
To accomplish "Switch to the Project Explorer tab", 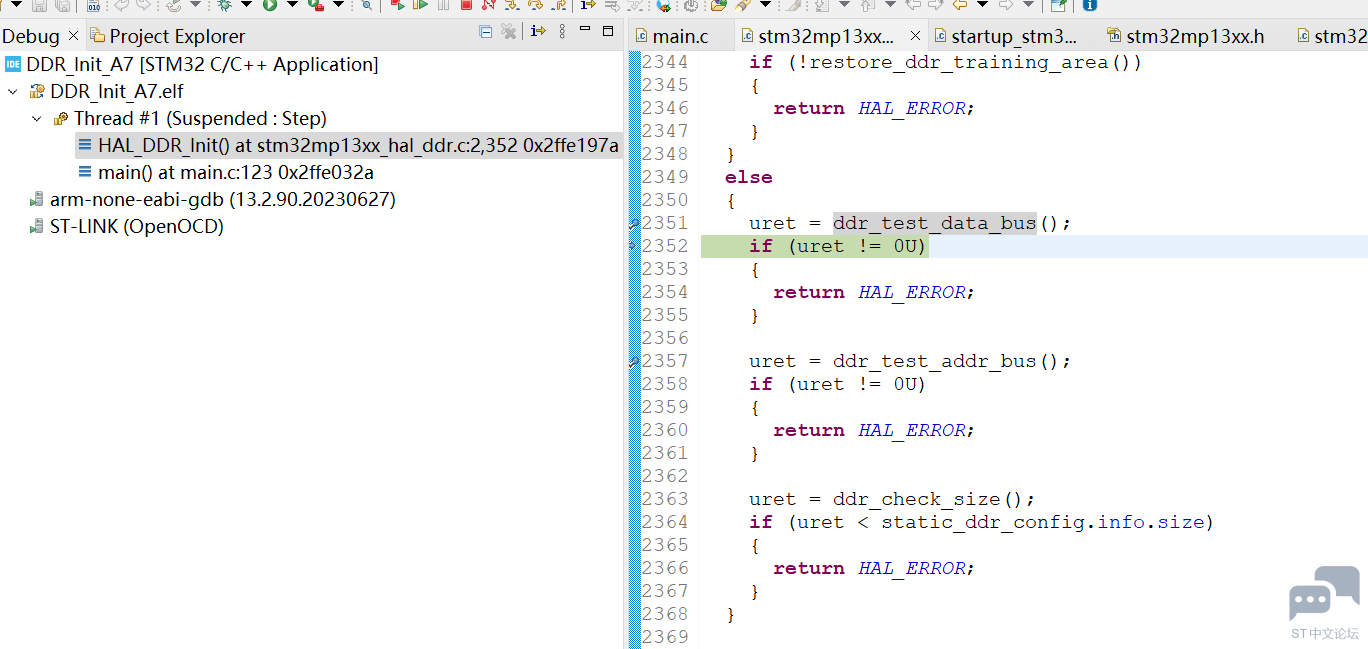I will tap(168, 36).
